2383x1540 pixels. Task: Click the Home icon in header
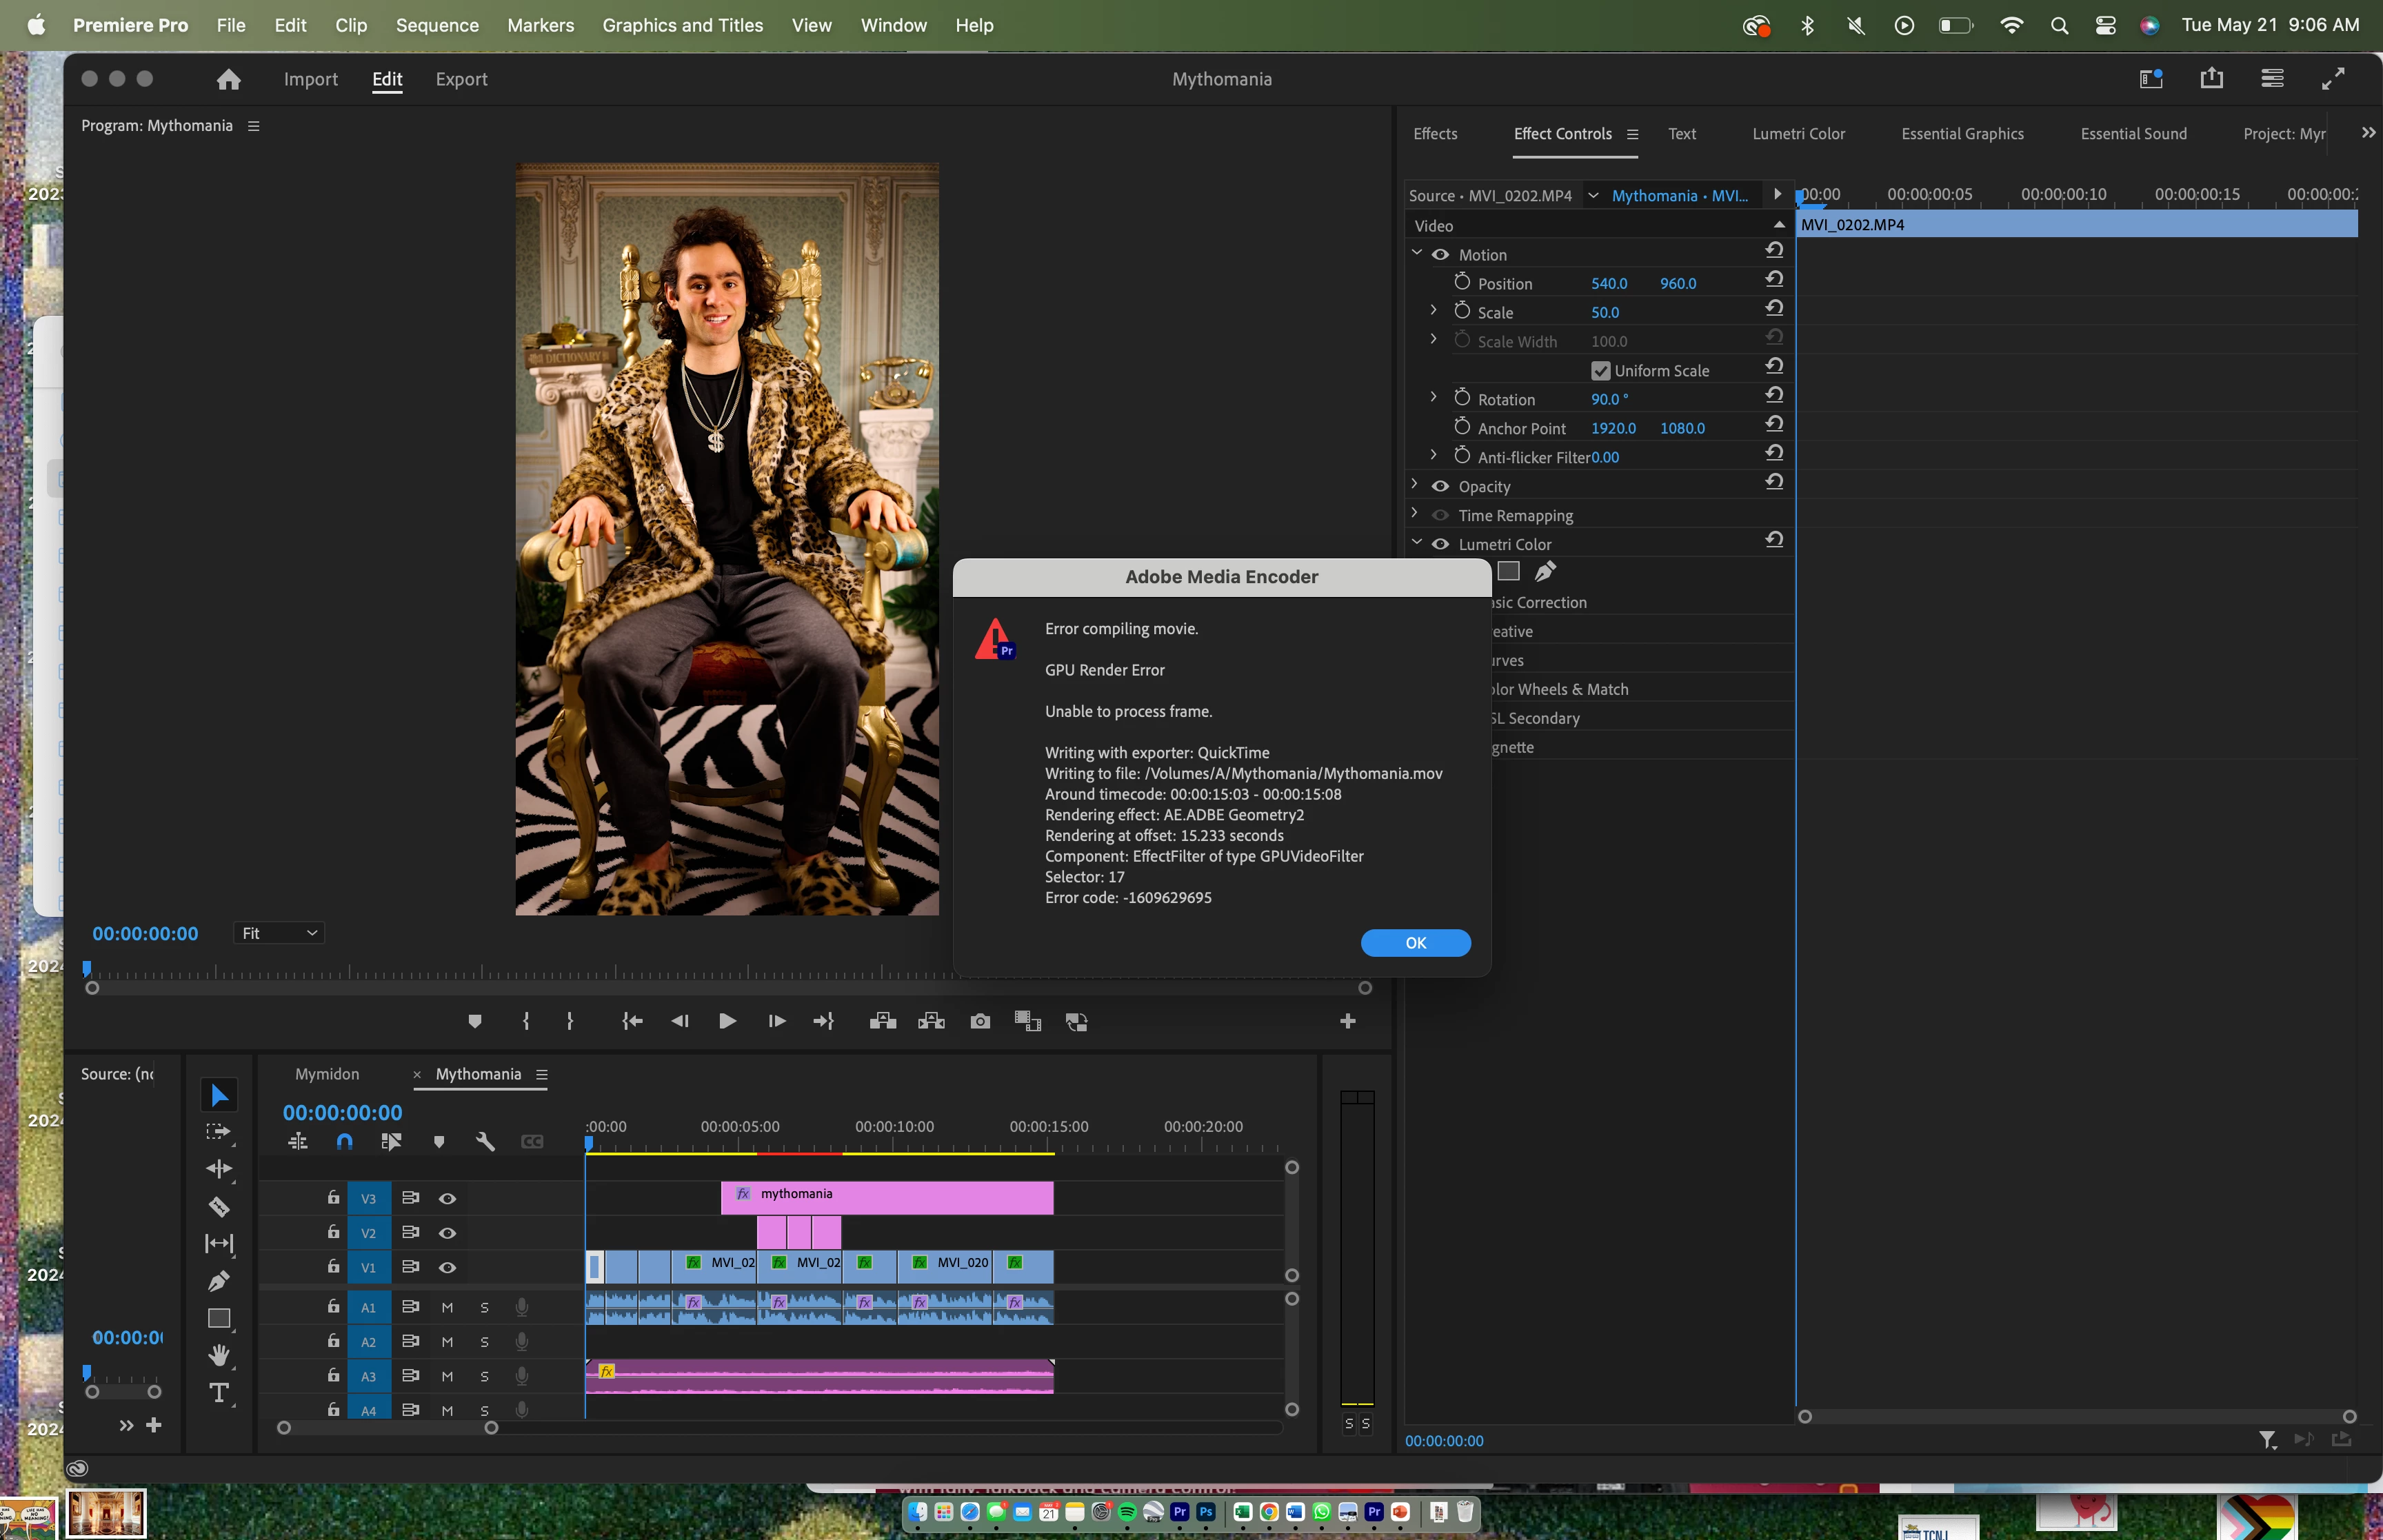click(x=229, y=79)
